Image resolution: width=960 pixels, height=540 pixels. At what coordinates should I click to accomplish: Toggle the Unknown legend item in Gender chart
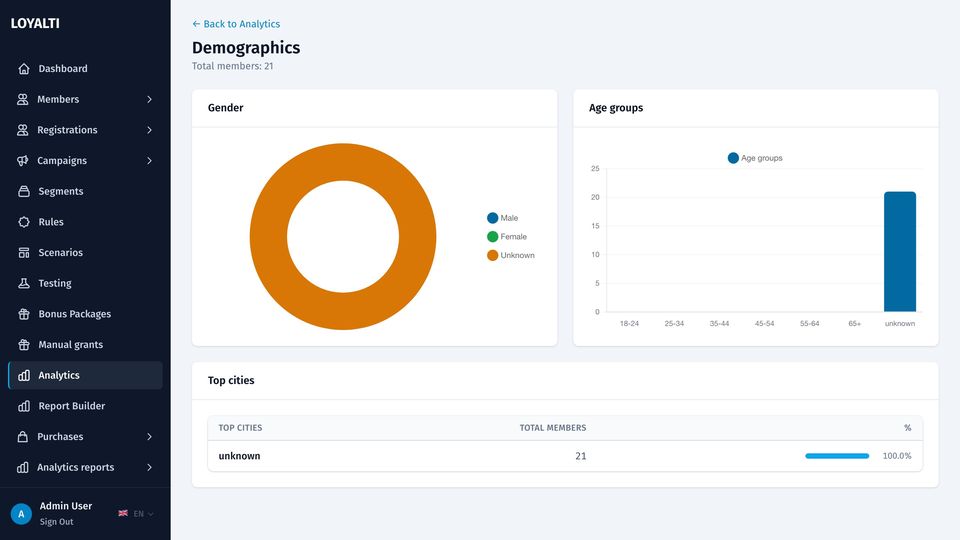coord(511,255)
